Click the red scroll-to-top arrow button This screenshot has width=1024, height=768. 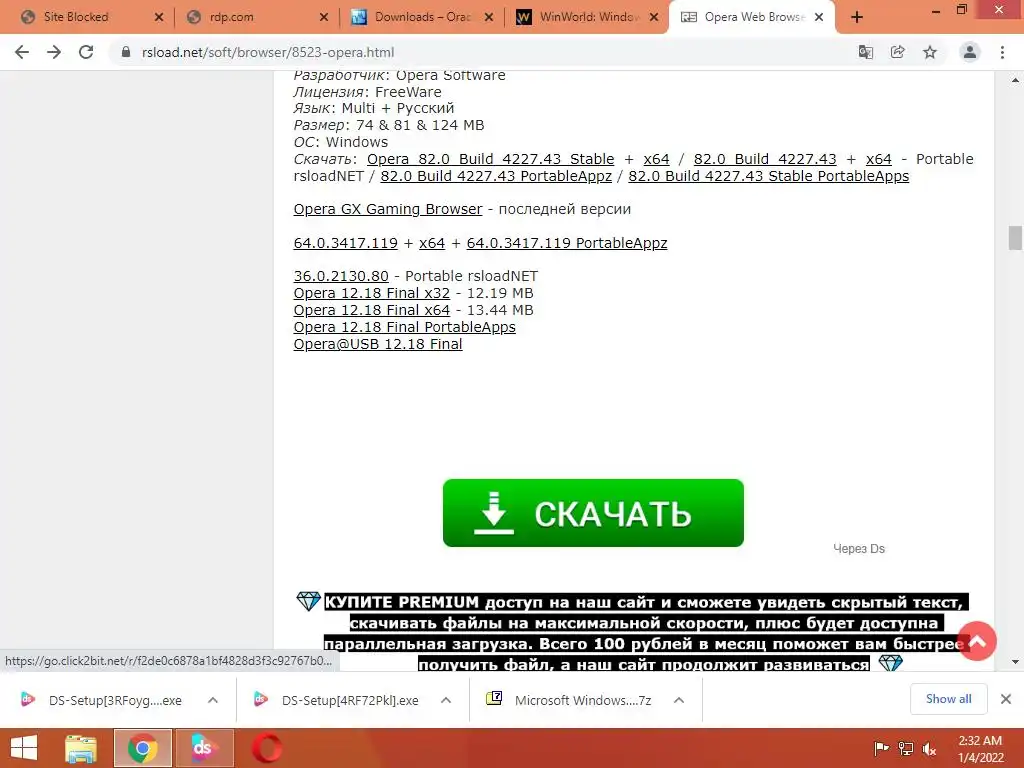pos(977,641)
